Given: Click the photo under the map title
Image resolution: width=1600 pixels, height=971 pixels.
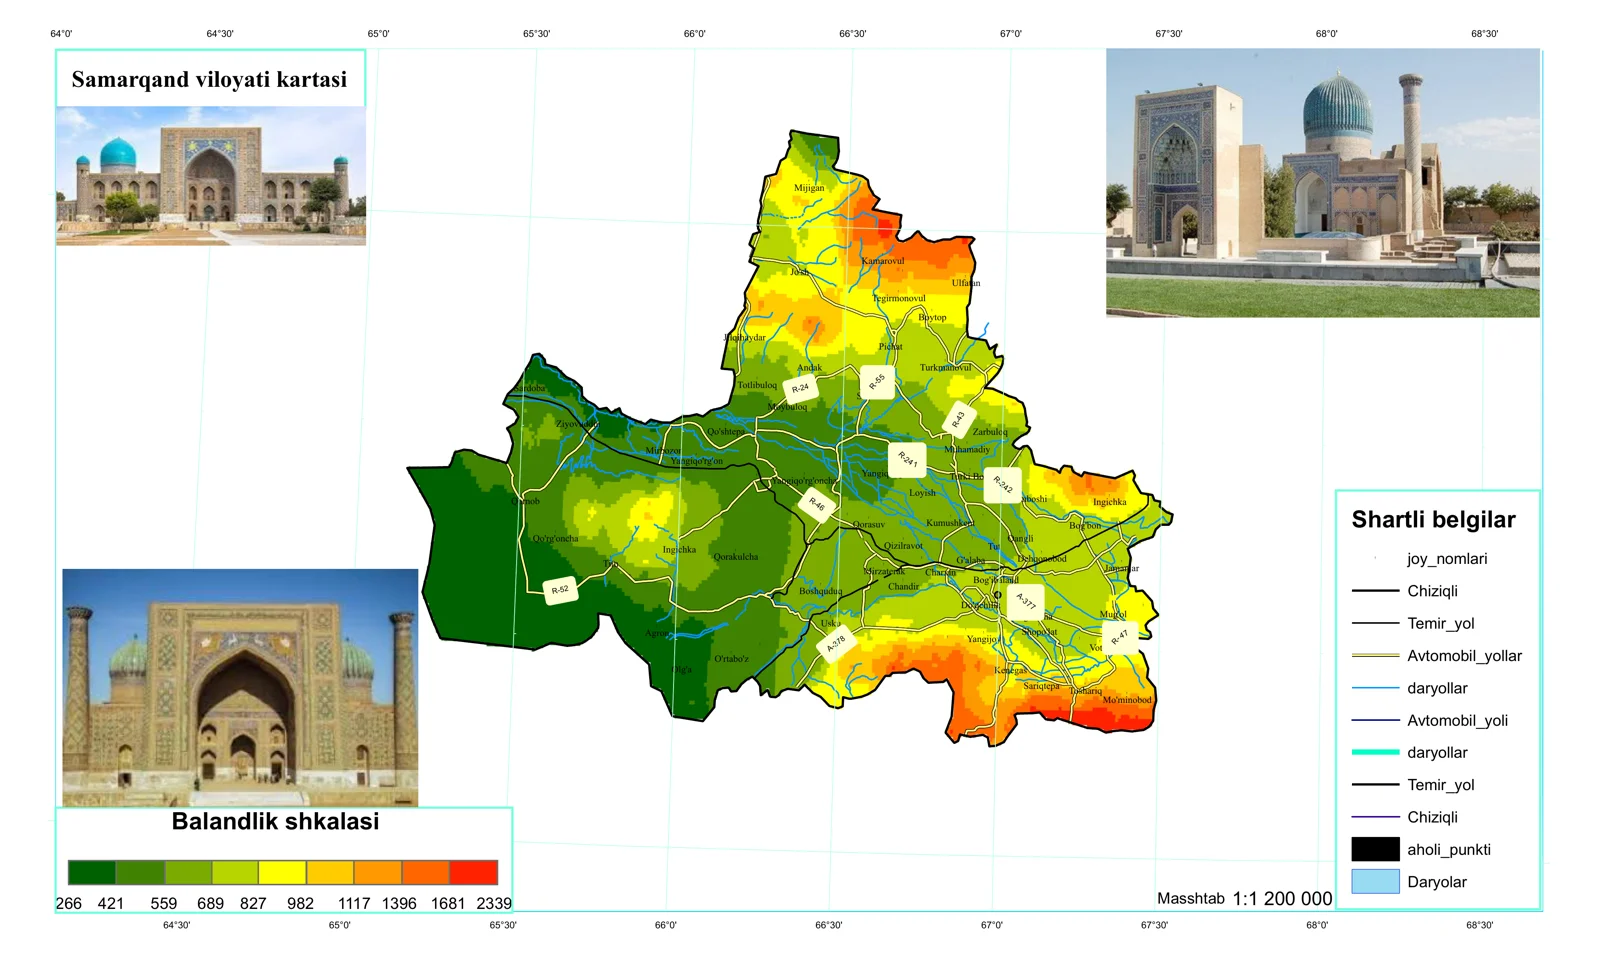Looking at the screenshot, I should coord(211,176).
